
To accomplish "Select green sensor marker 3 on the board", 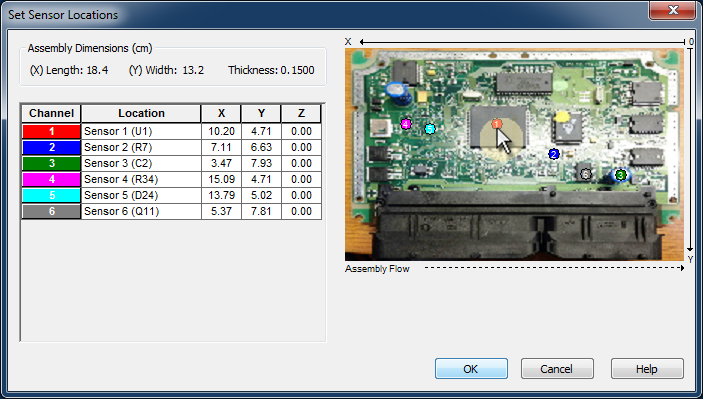I will [x=621, y=175].
